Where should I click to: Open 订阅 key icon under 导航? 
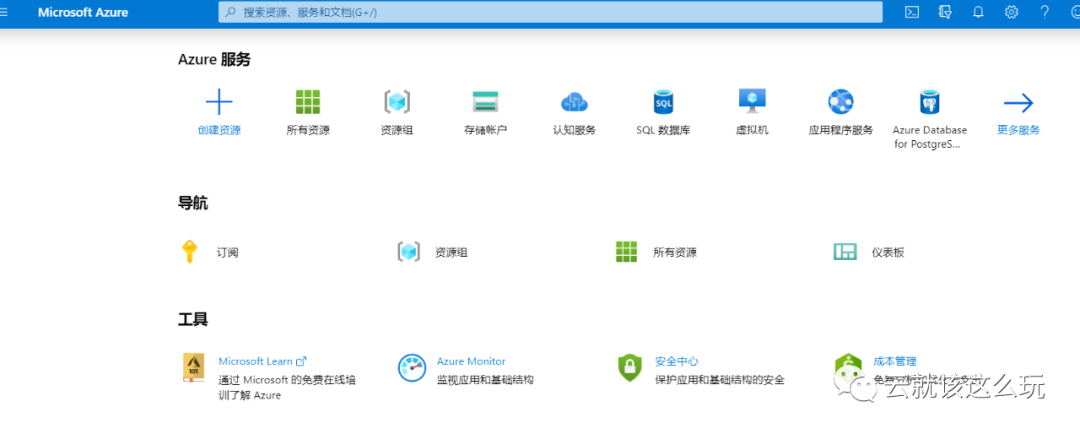point(189,251)
